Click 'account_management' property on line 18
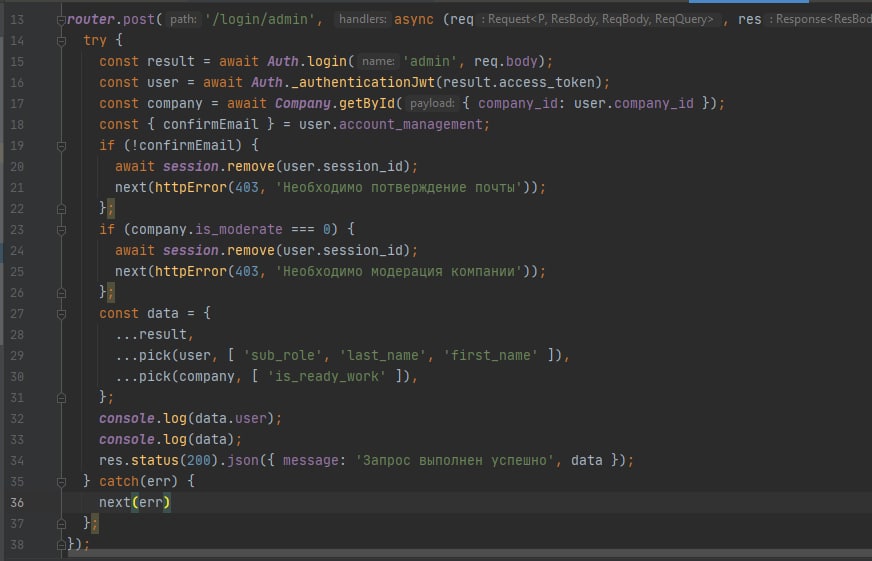This screenshot has width=872, height=561. tap(411, 125)
